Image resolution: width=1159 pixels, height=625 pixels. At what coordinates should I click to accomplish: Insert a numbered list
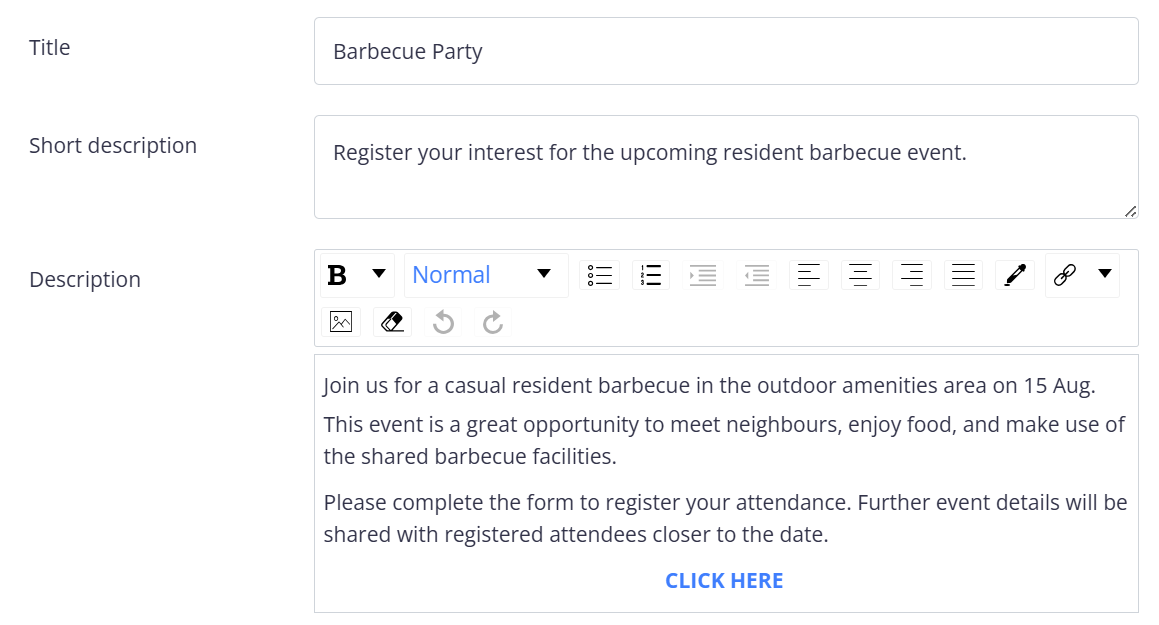650,276
